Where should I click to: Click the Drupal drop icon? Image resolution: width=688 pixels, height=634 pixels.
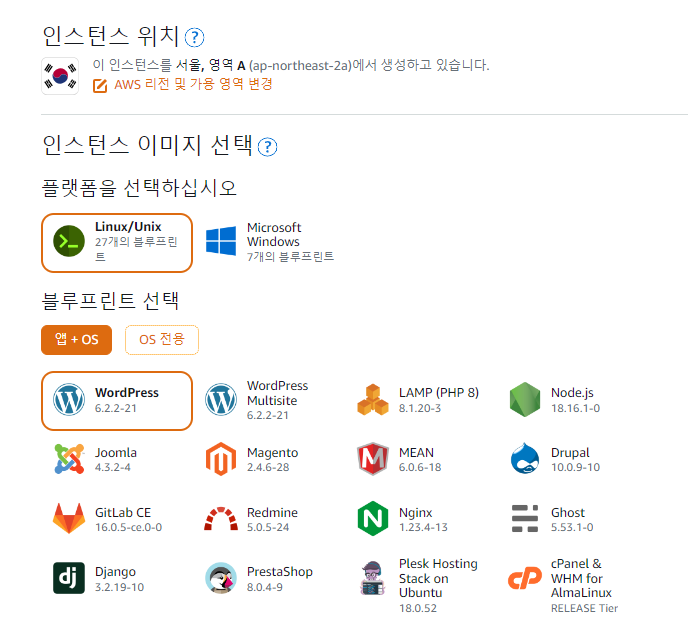click(525, 458)
